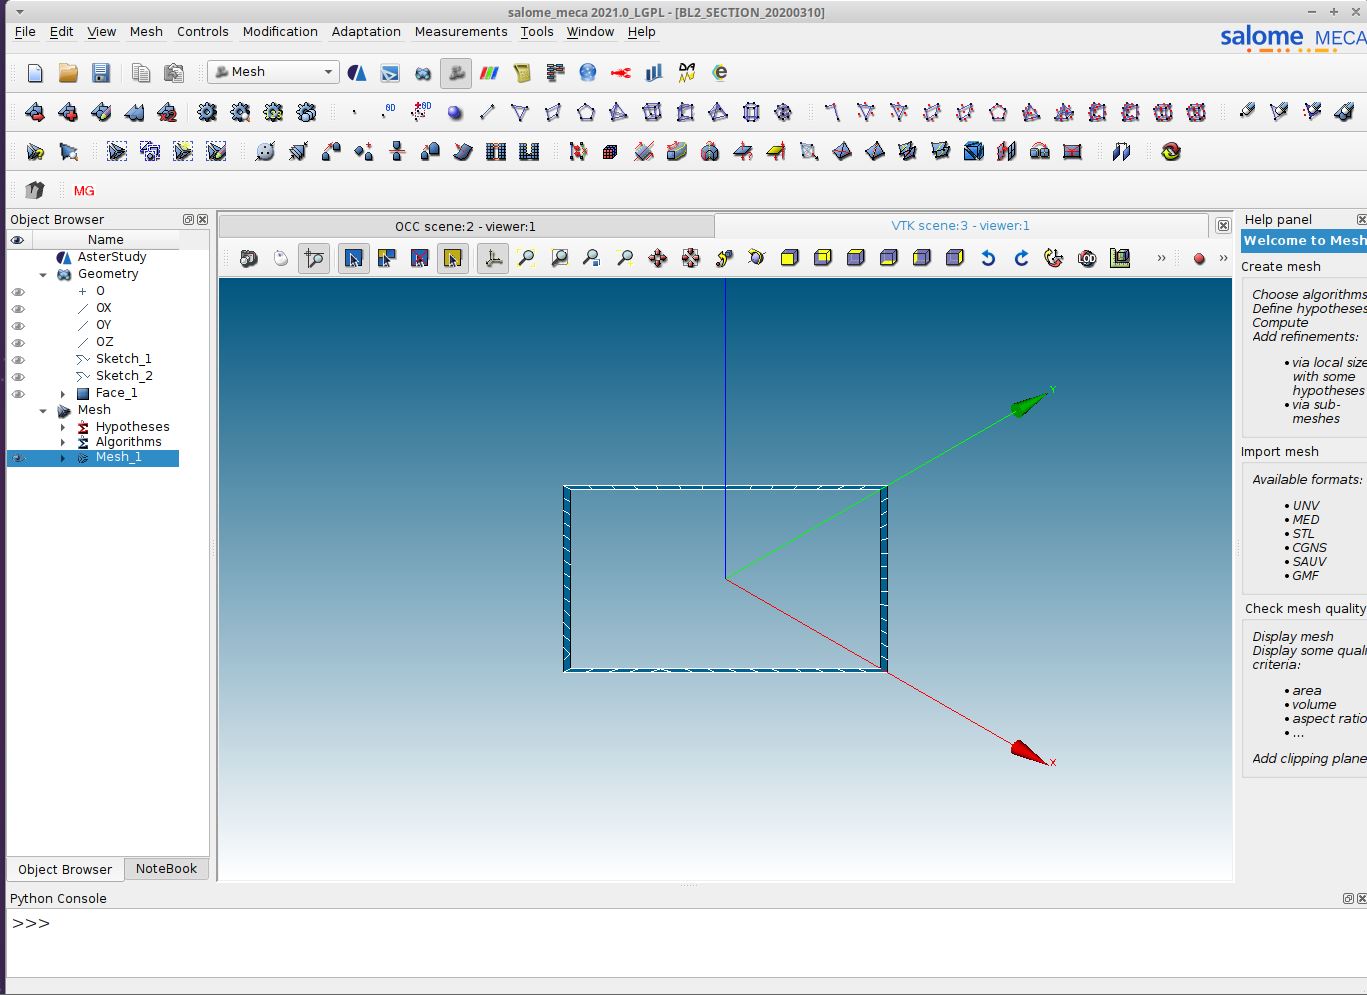
Task: Click Fit All magnifier icon
Action: (x=526, y=258)
